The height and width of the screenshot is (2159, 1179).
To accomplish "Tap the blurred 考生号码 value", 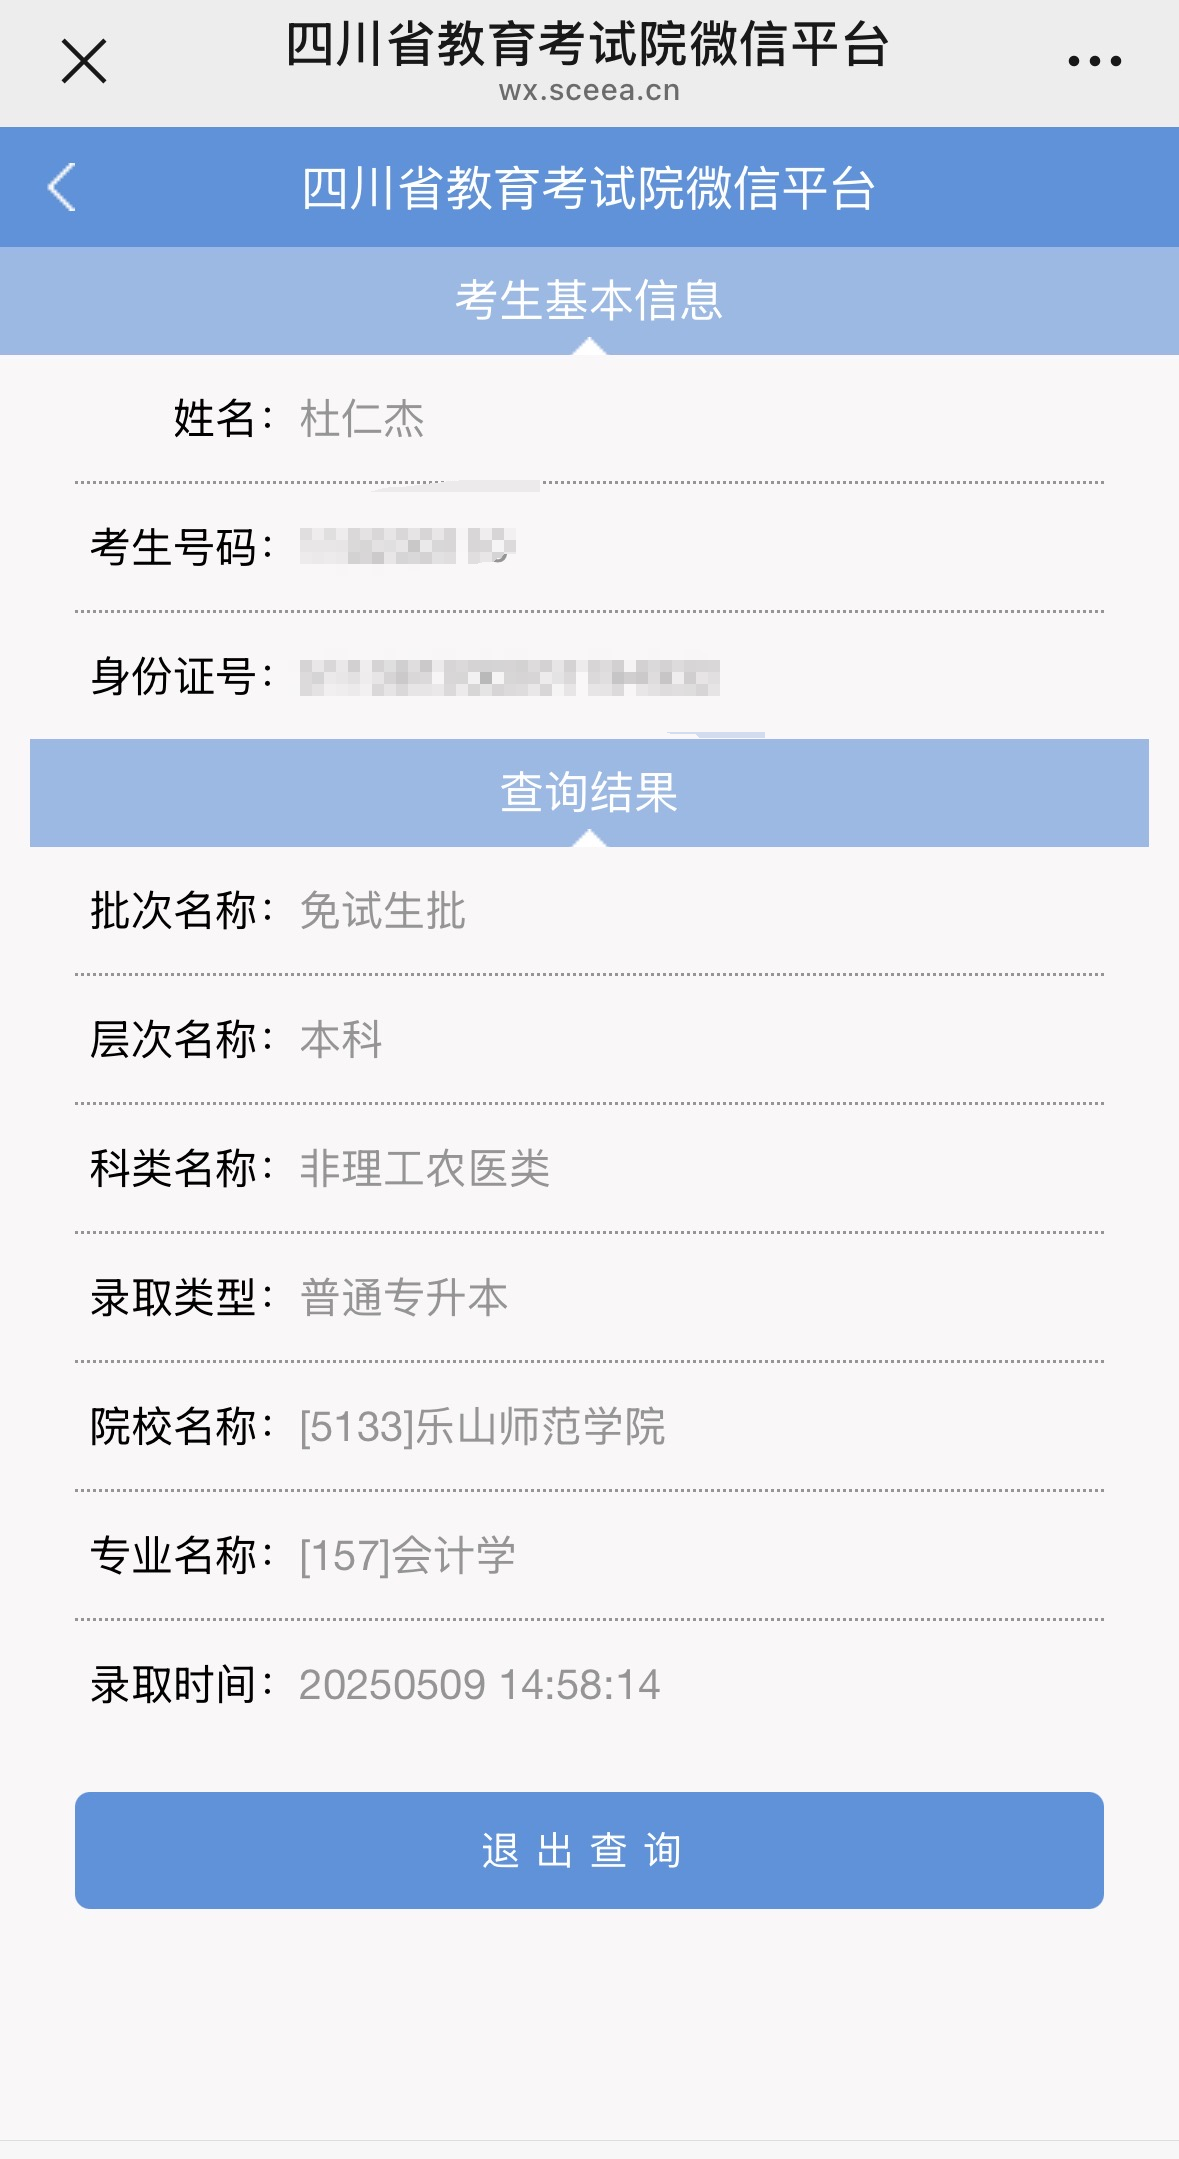I will 408,547.
